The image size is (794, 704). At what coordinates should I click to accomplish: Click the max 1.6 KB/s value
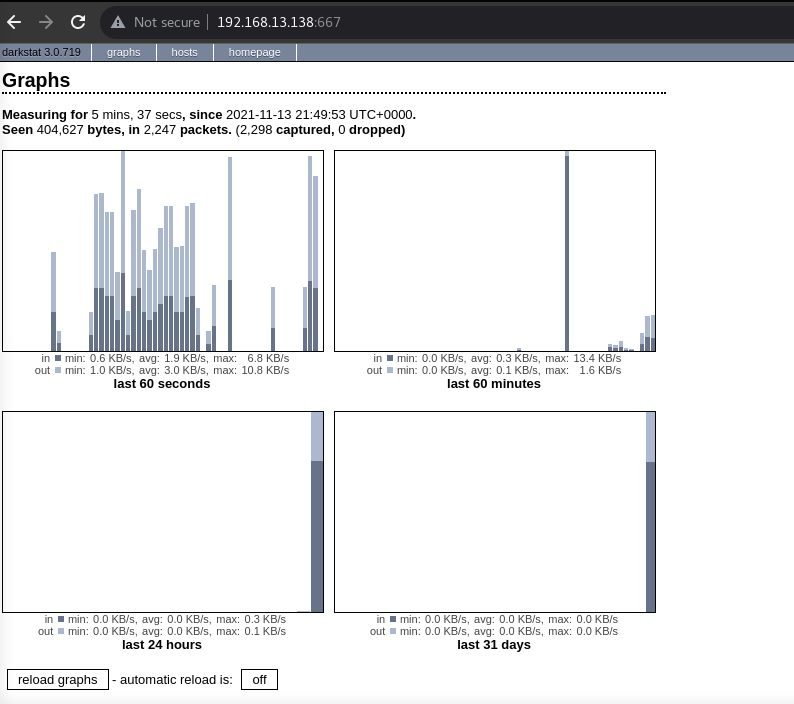click(x=600, y=370)
